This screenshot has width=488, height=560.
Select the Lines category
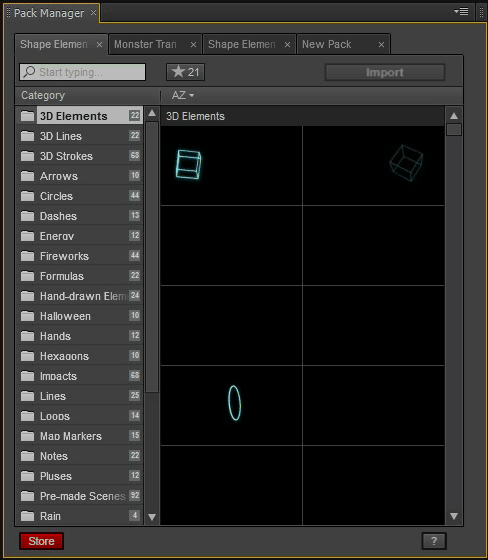[80, 396]
